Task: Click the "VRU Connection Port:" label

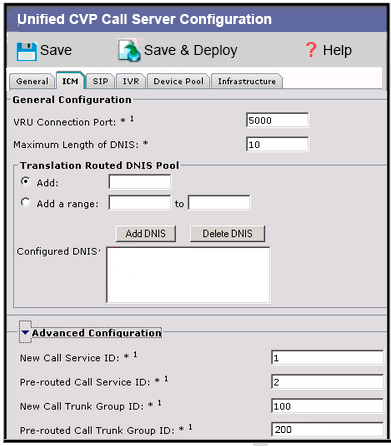Action: click(x=65, y=122)
